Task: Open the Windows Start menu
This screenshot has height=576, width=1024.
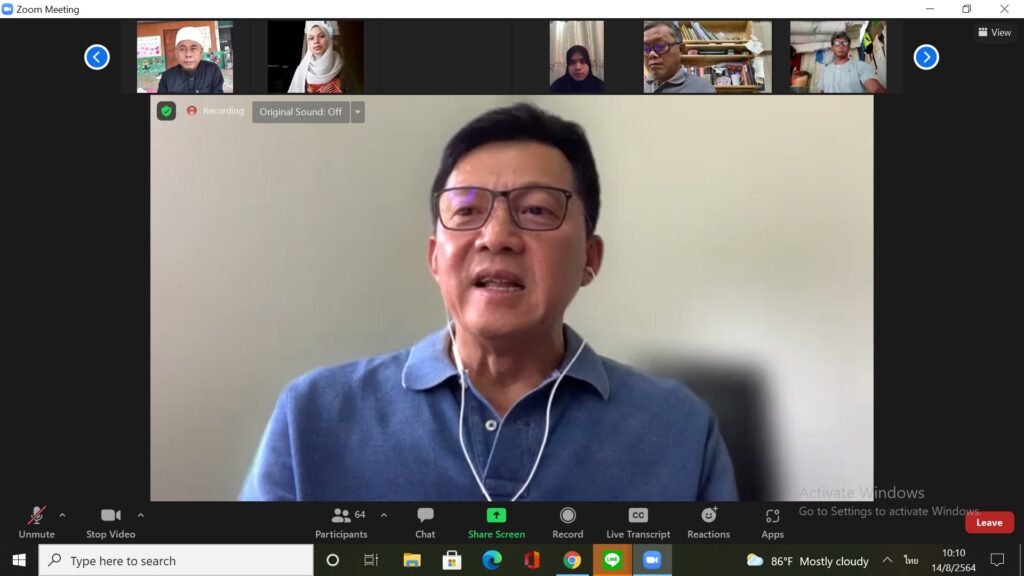Action: click(x=19, y=560)
